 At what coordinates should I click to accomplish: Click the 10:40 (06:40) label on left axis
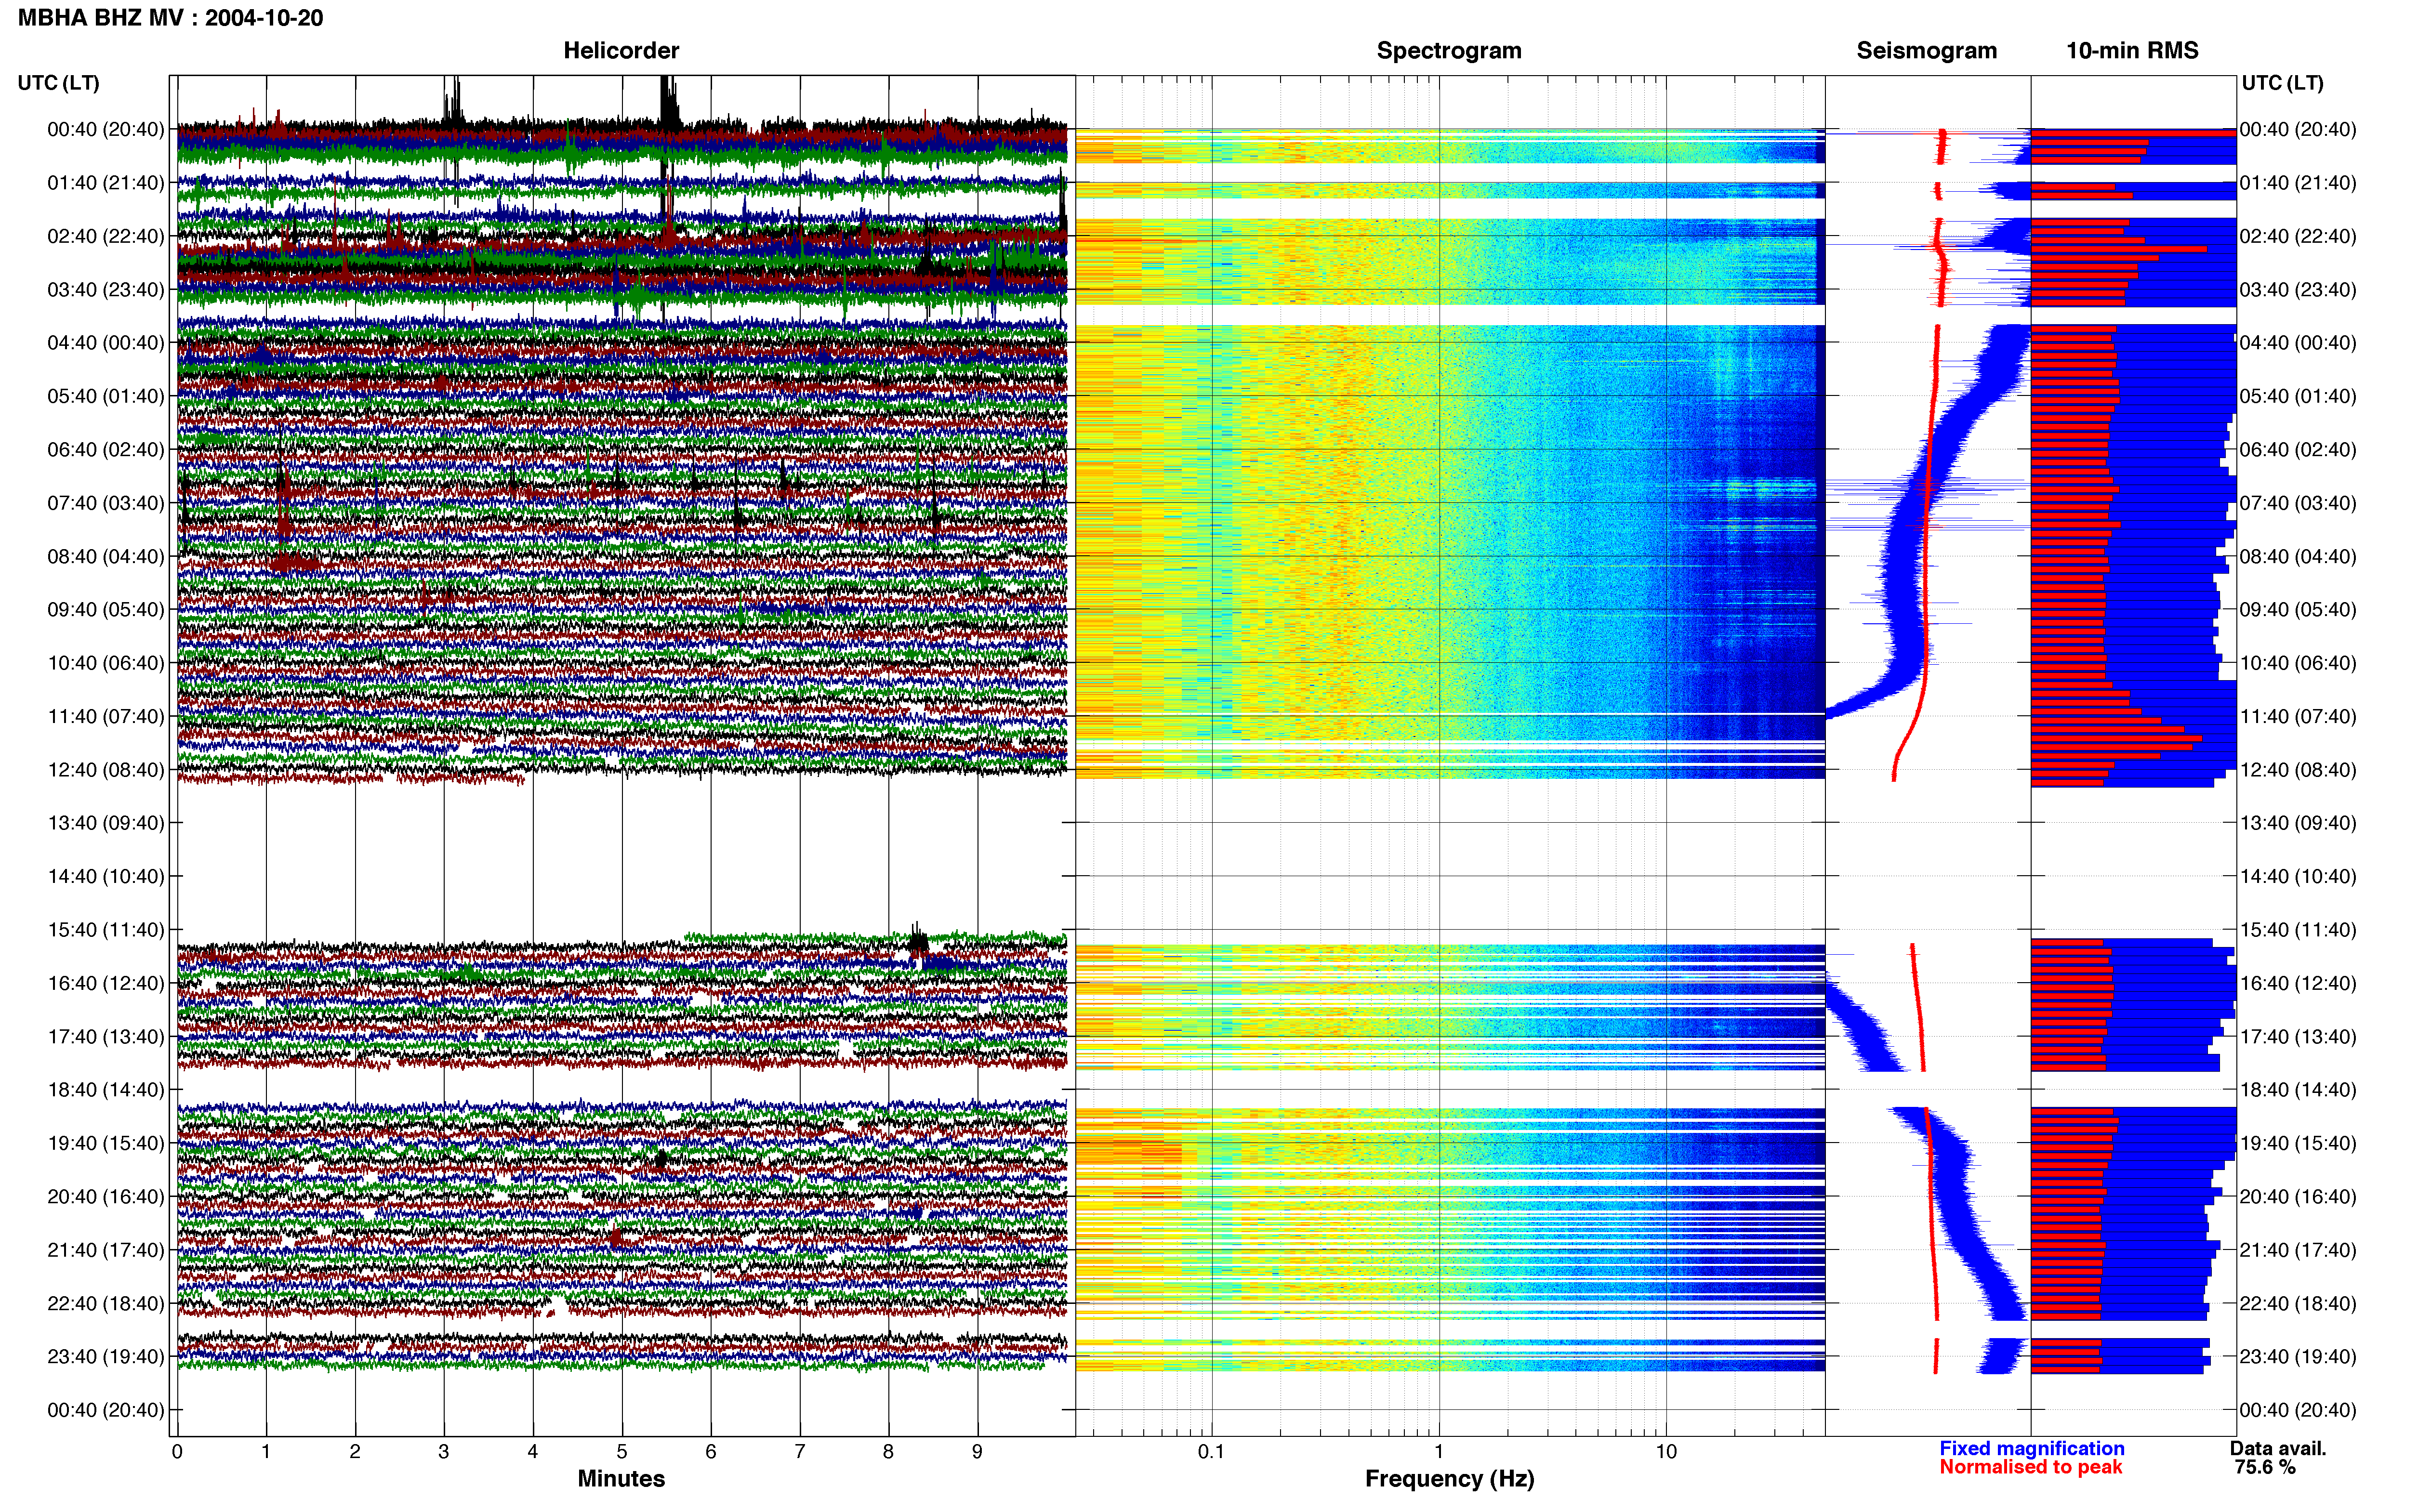tap(105, 663)
